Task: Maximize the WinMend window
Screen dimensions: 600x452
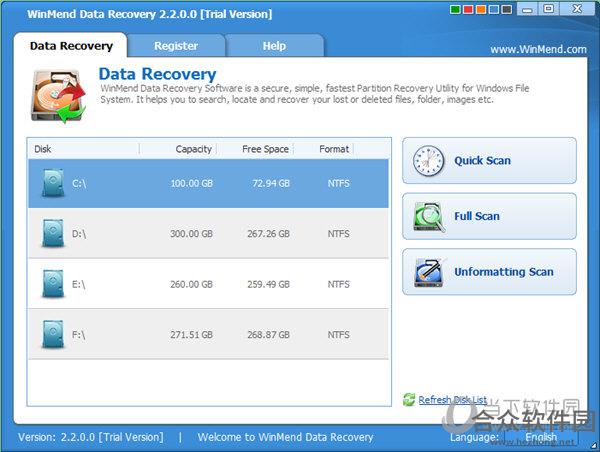Action: pos(549,9)
